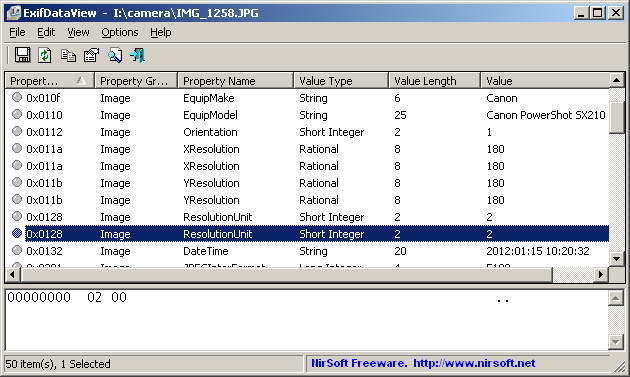Click the circle icon of row 0x0112
Viewport: 630px width, 377px height.
tap(16, 131)
